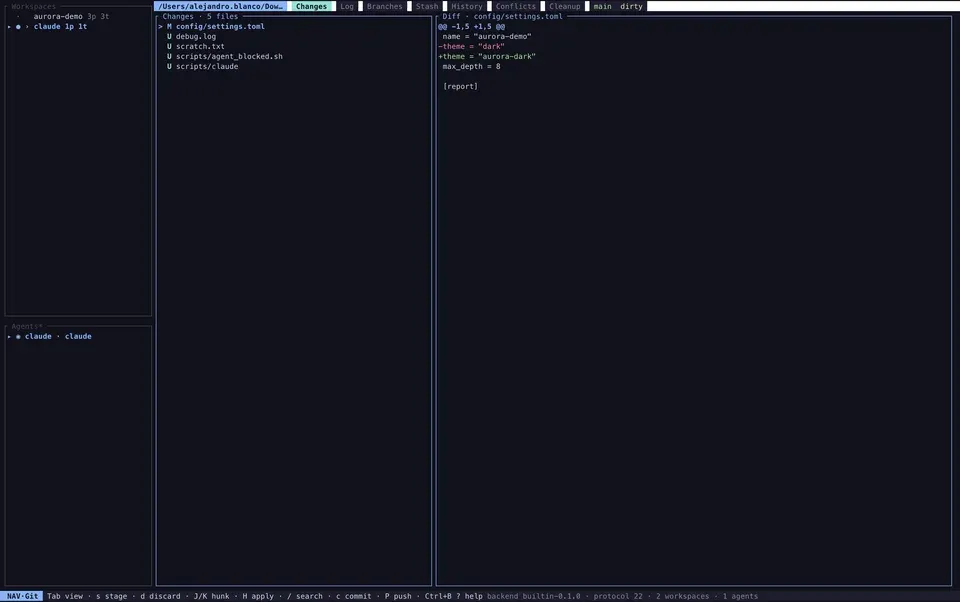960x602 pixels.
Task: Click 1 agents status entry
Action: pos(740,596)
